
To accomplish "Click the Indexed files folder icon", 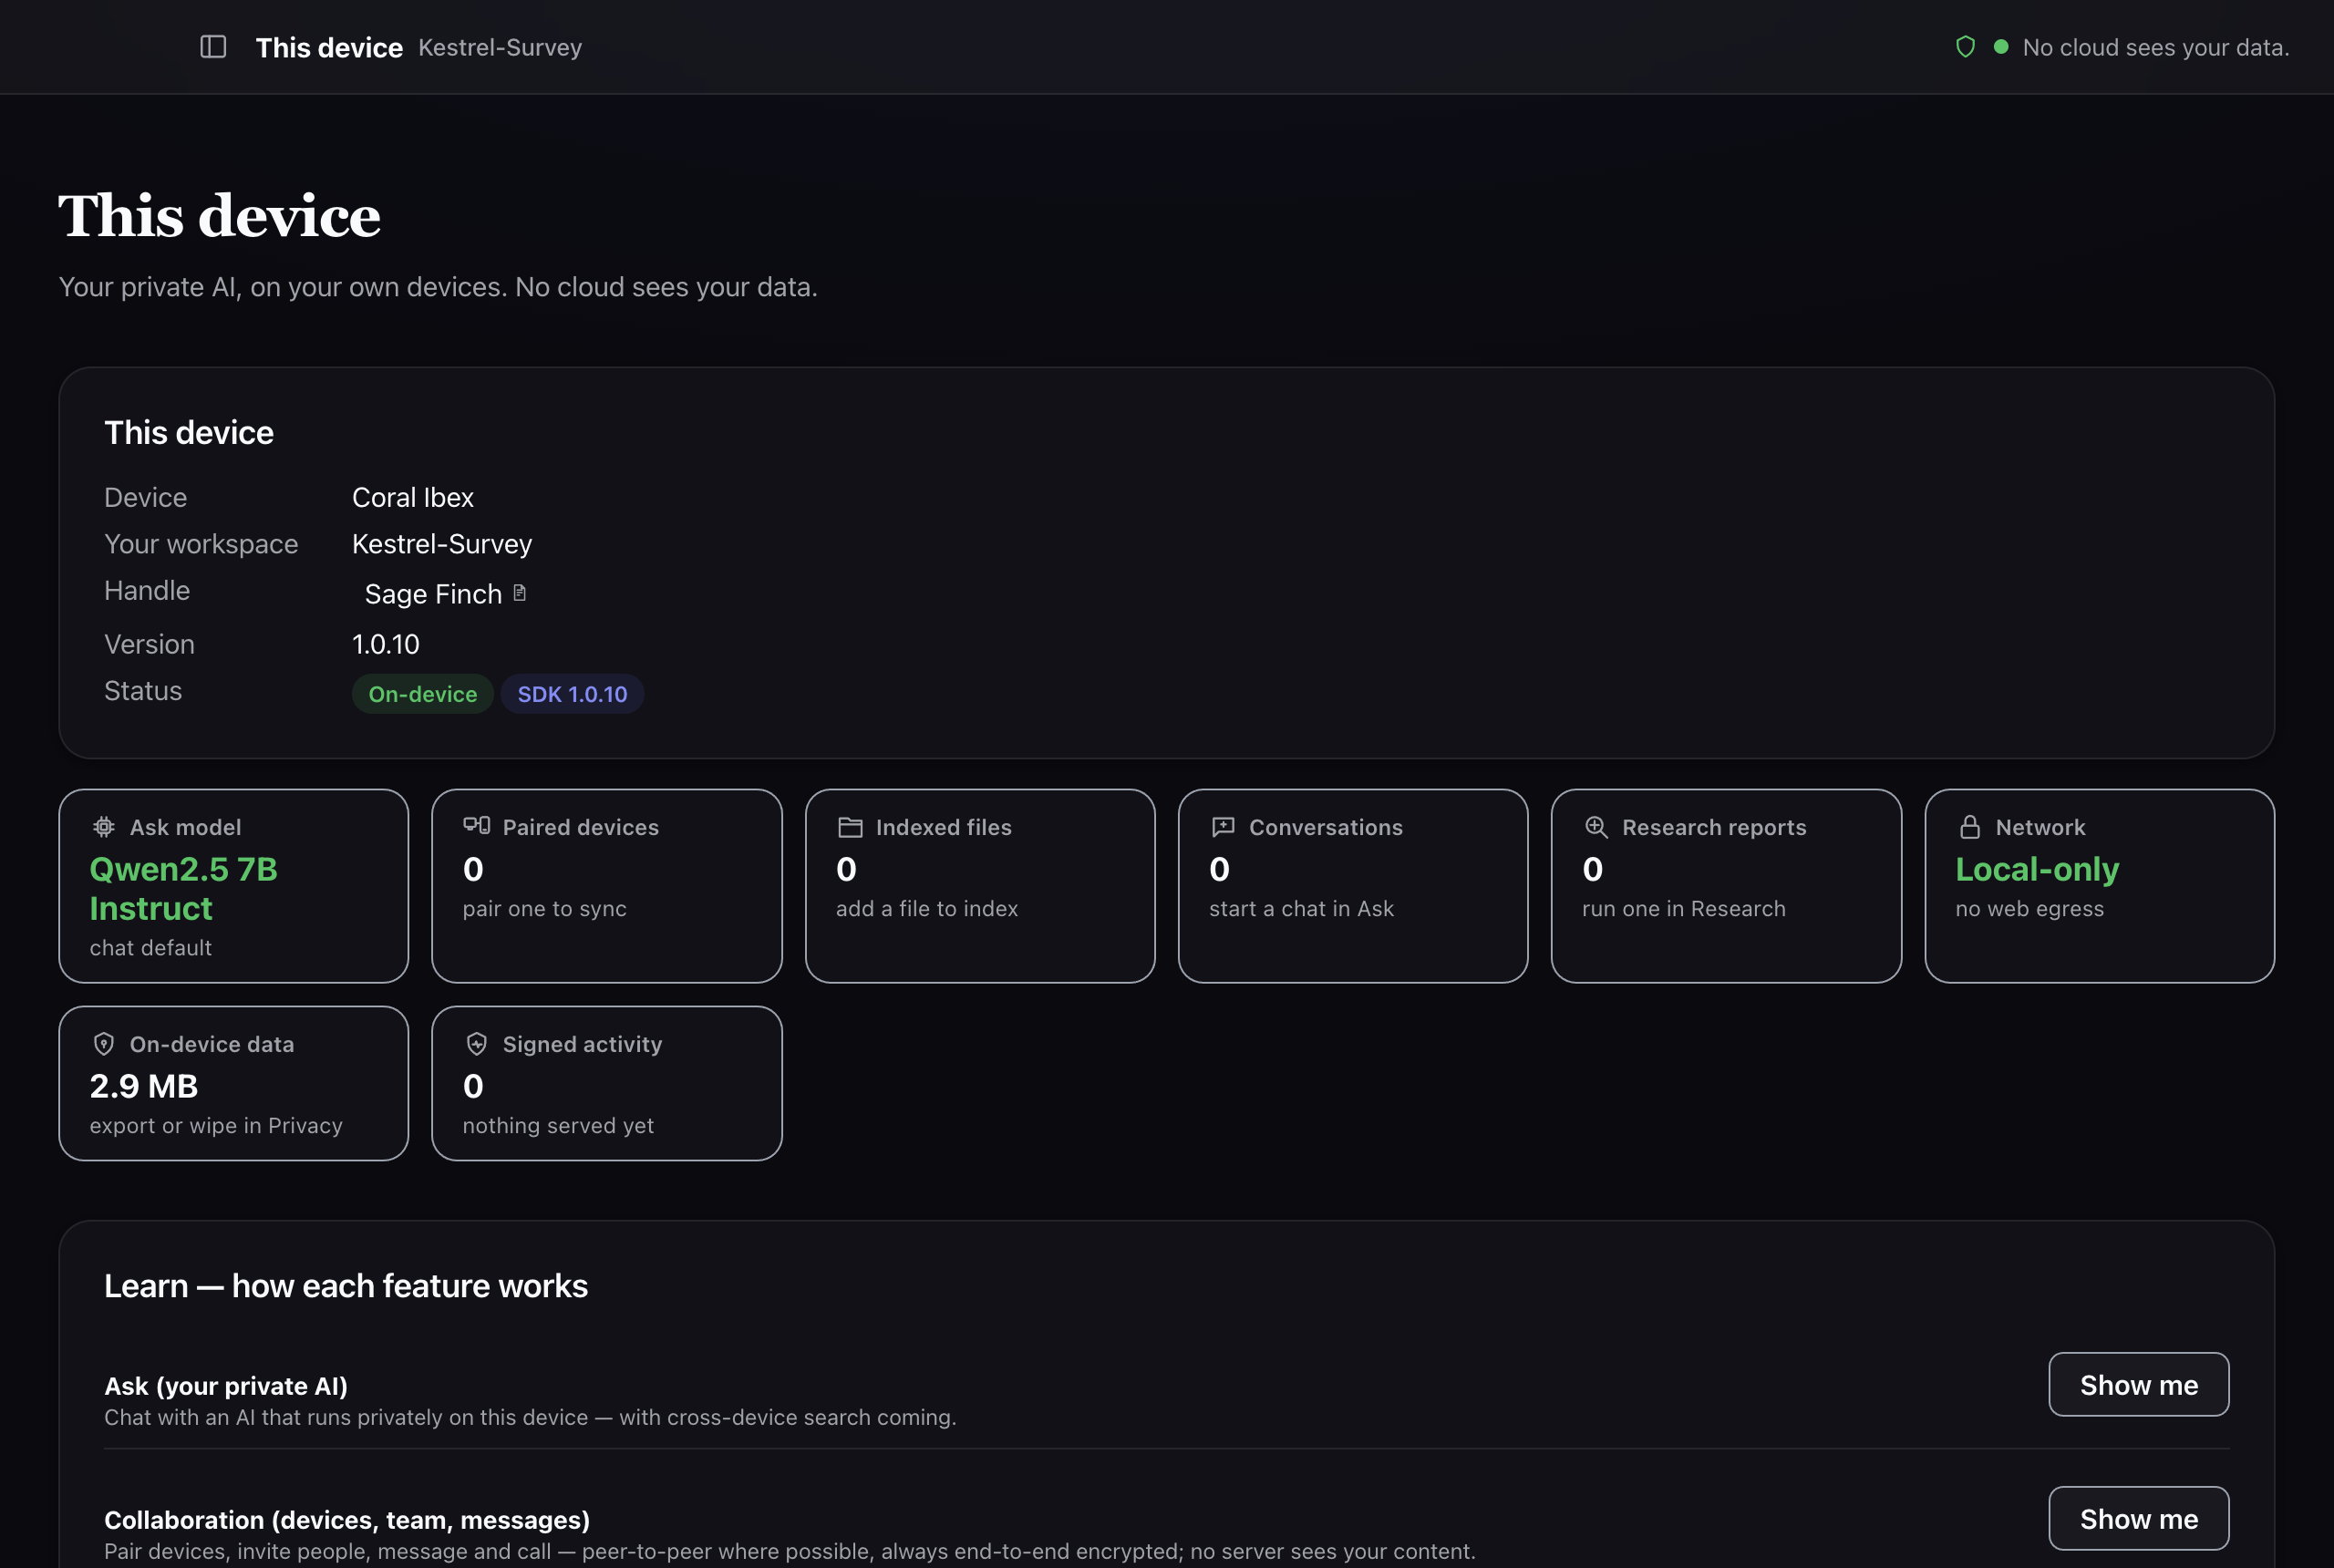I will (x=850, y=827).
